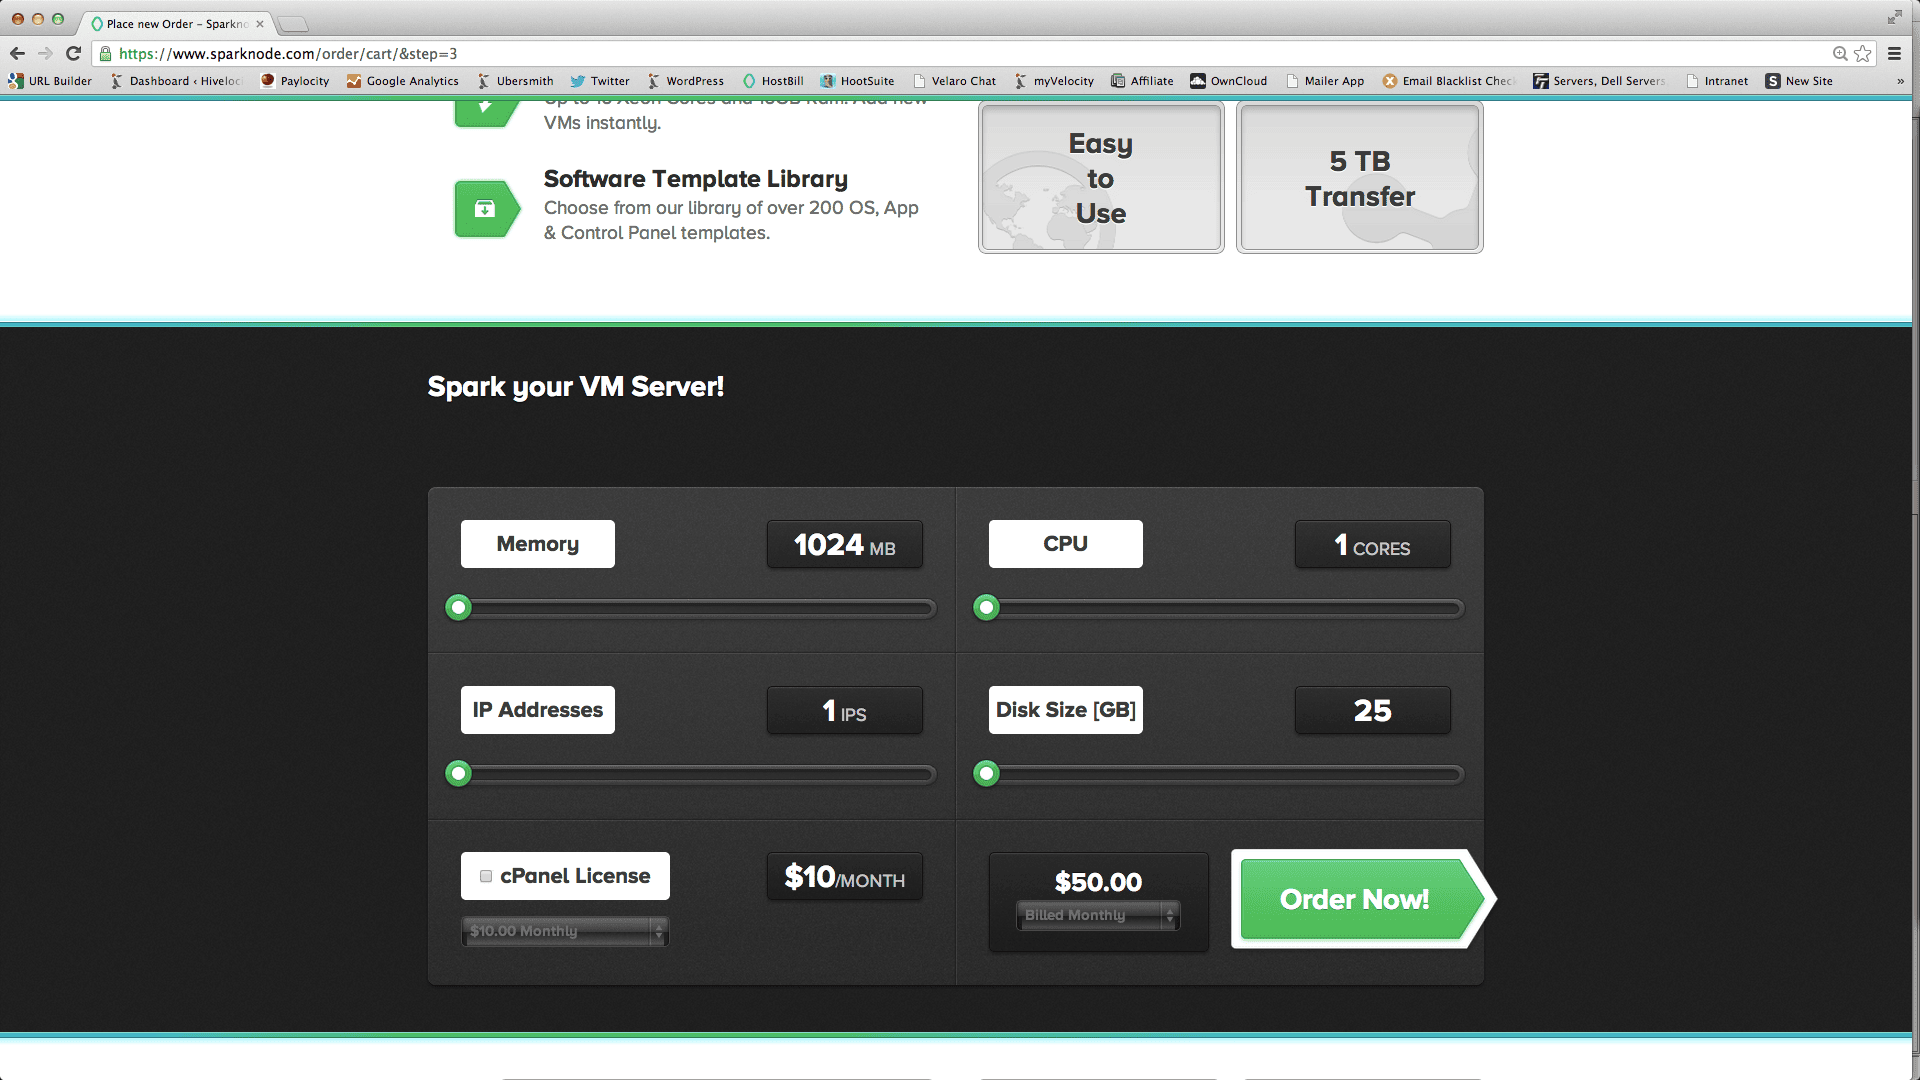
Task: Open the Twitter bookmark
Action: (x=599, y=81)
